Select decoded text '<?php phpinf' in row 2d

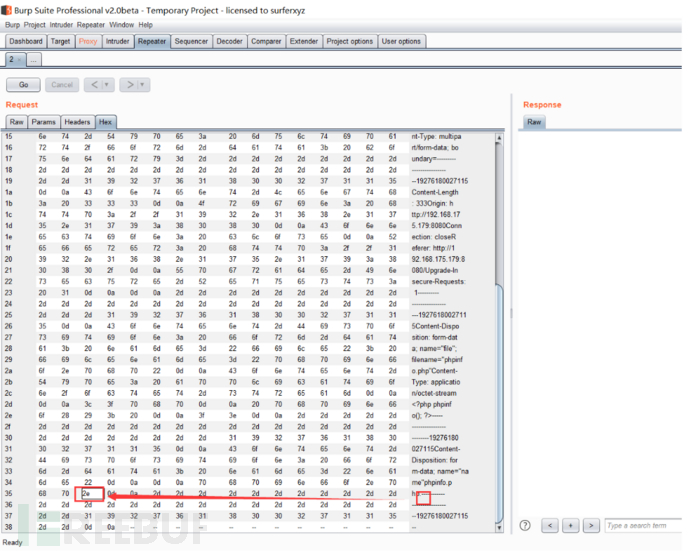[x=431, y=404]
